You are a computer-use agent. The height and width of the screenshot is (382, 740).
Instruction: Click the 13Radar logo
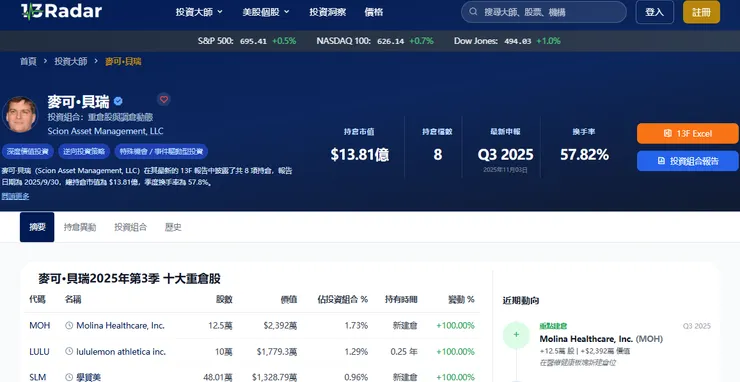pos(61,11)
